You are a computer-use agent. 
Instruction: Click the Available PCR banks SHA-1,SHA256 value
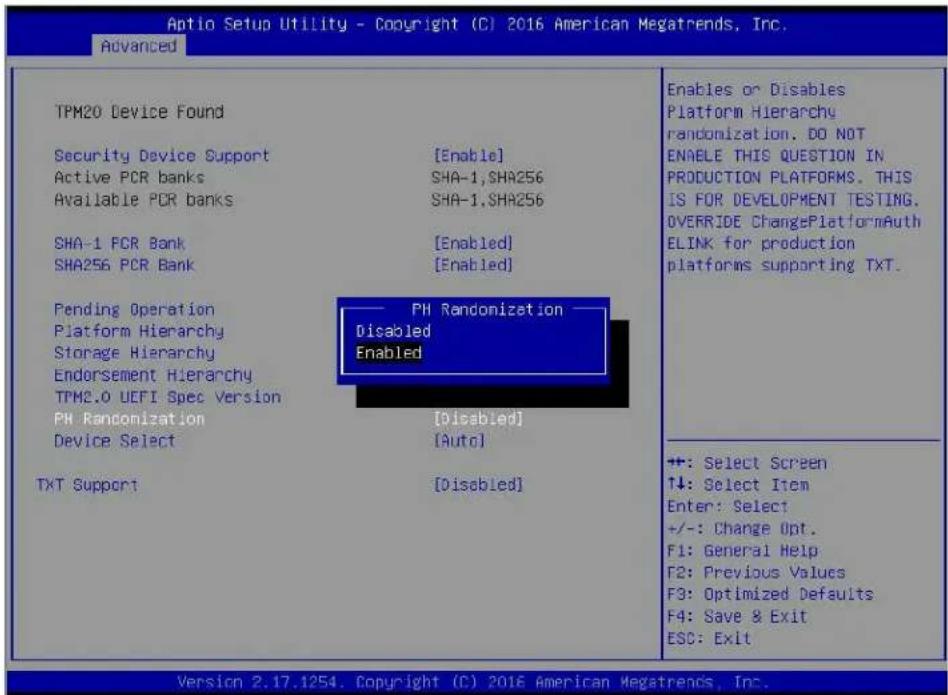click(x=487, y=200)
